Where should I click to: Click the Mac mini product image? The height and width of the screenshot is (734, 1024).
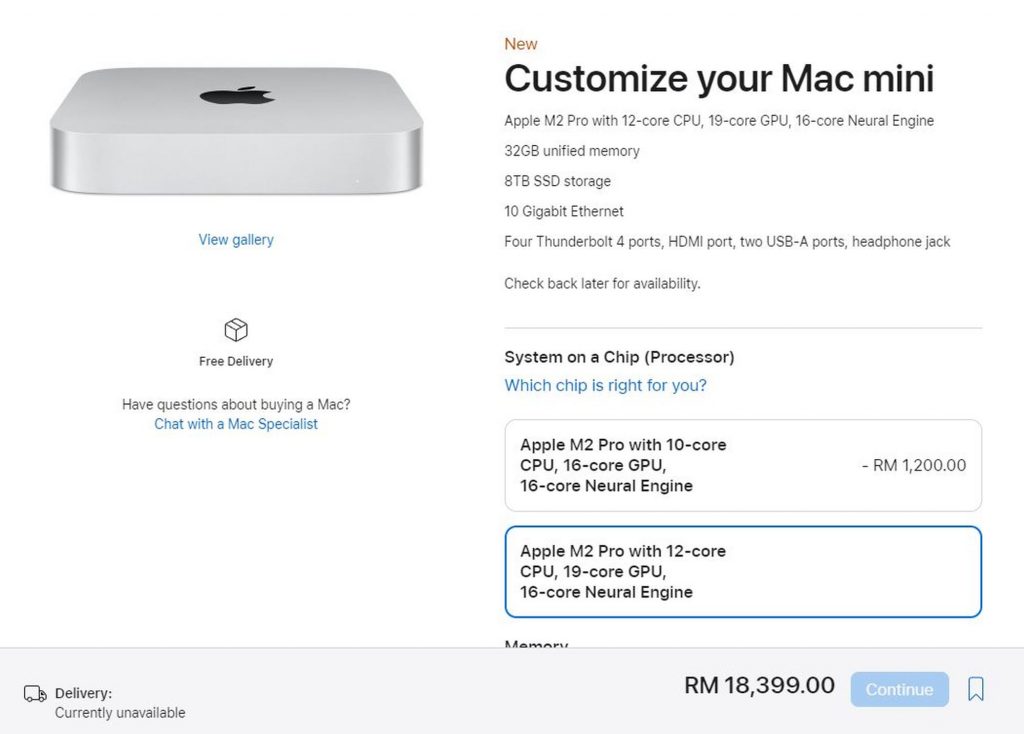click(x=236, y=130)
